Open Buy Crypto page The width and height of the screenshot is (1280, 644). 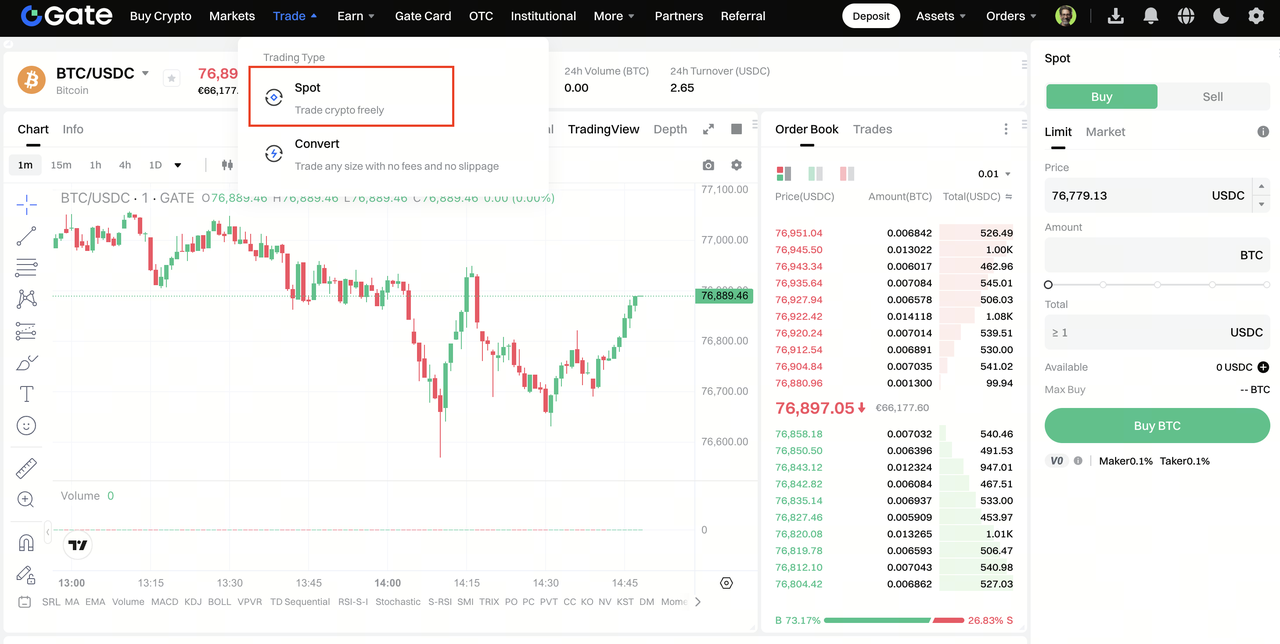[161, 16]
